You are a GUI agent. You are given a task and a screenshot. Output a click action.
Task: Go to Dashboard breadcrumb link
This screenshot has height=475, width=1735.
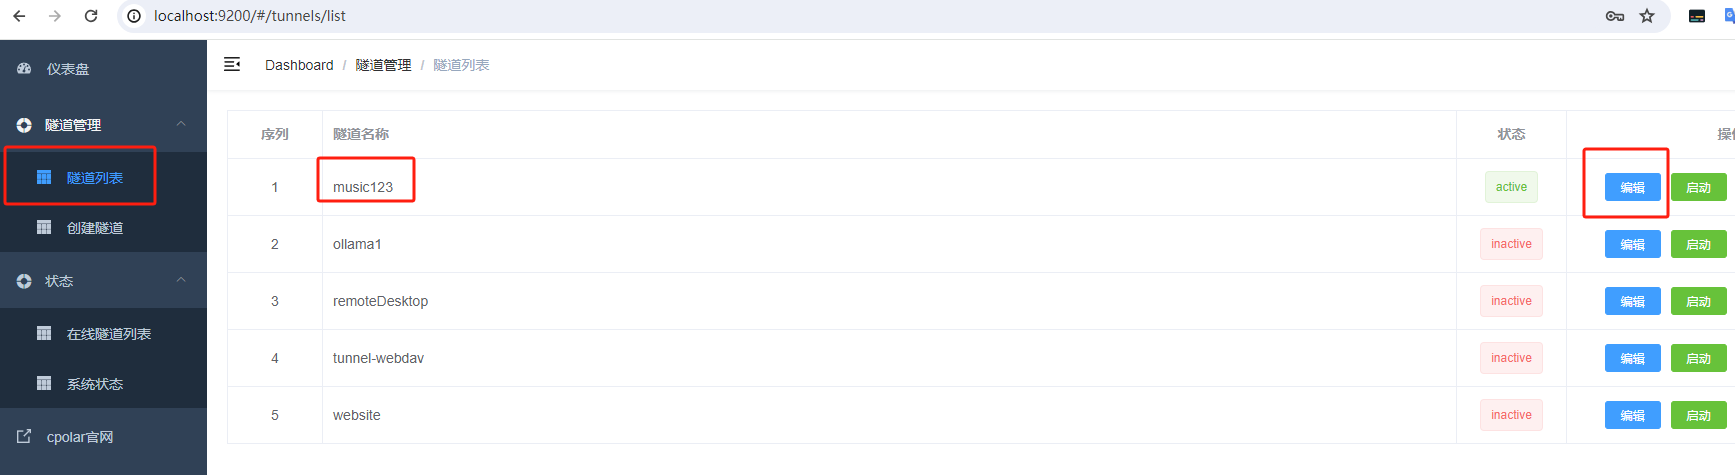(x=299, y=65)
